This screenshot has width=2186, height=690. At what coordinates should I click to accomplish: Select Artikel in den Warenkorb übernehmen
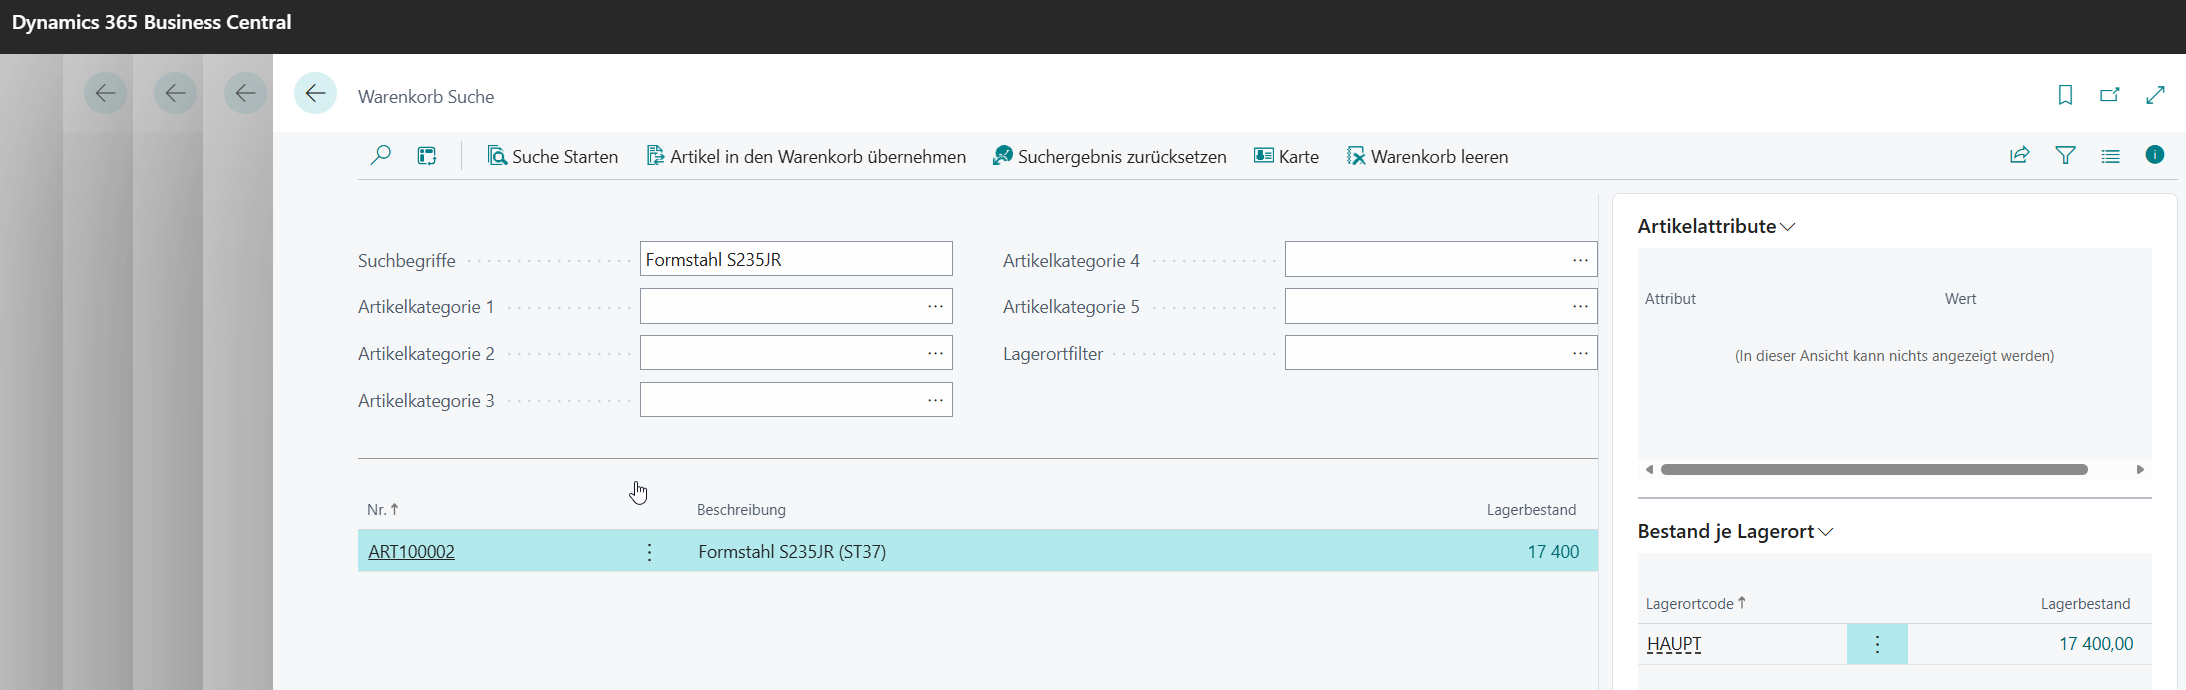tap(806, 156)
